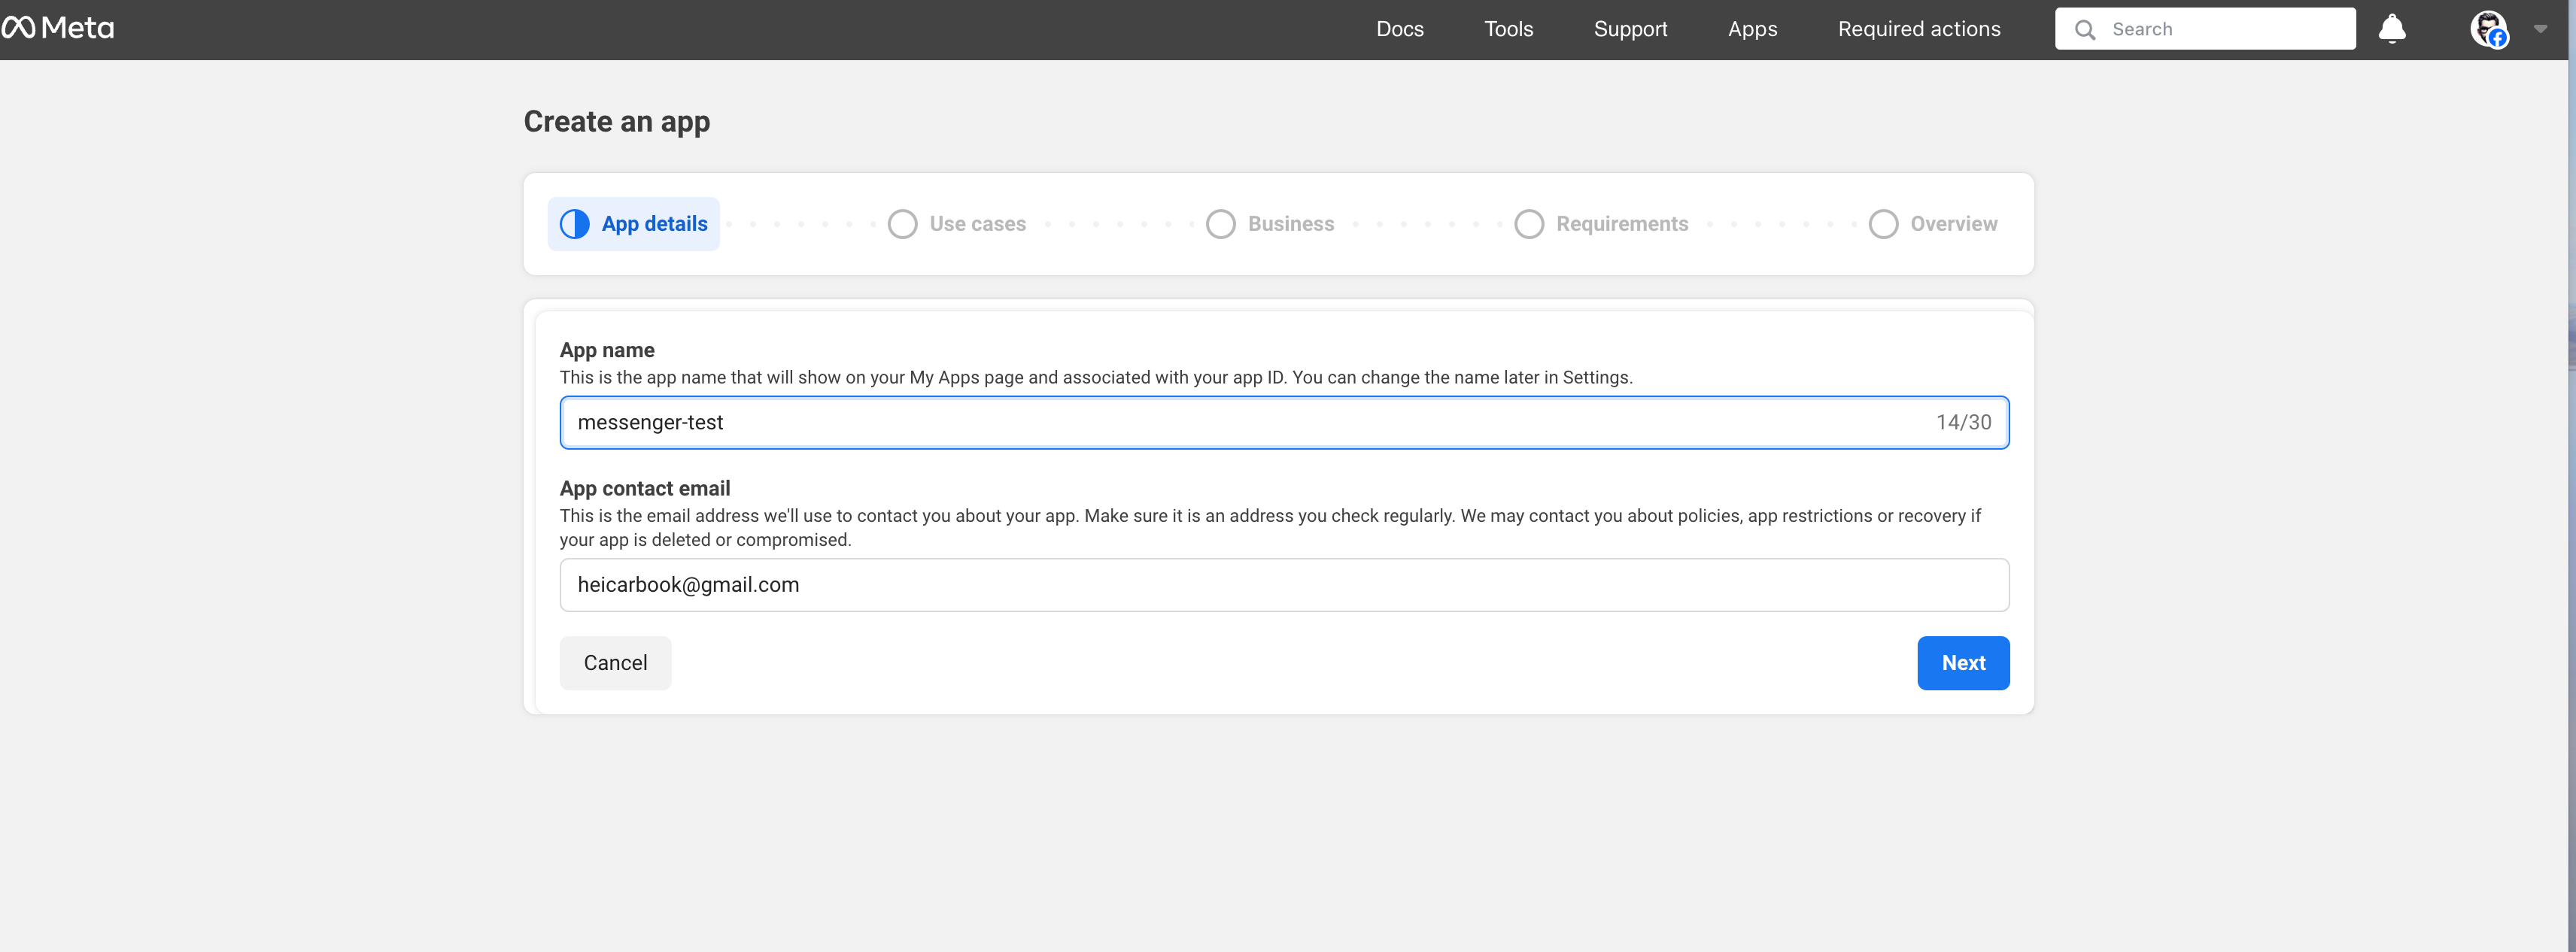Image resolution: width=2576 pixels, height=952 pixels.
Task: Open the notifications bell
Action: tap(2392, 29)
